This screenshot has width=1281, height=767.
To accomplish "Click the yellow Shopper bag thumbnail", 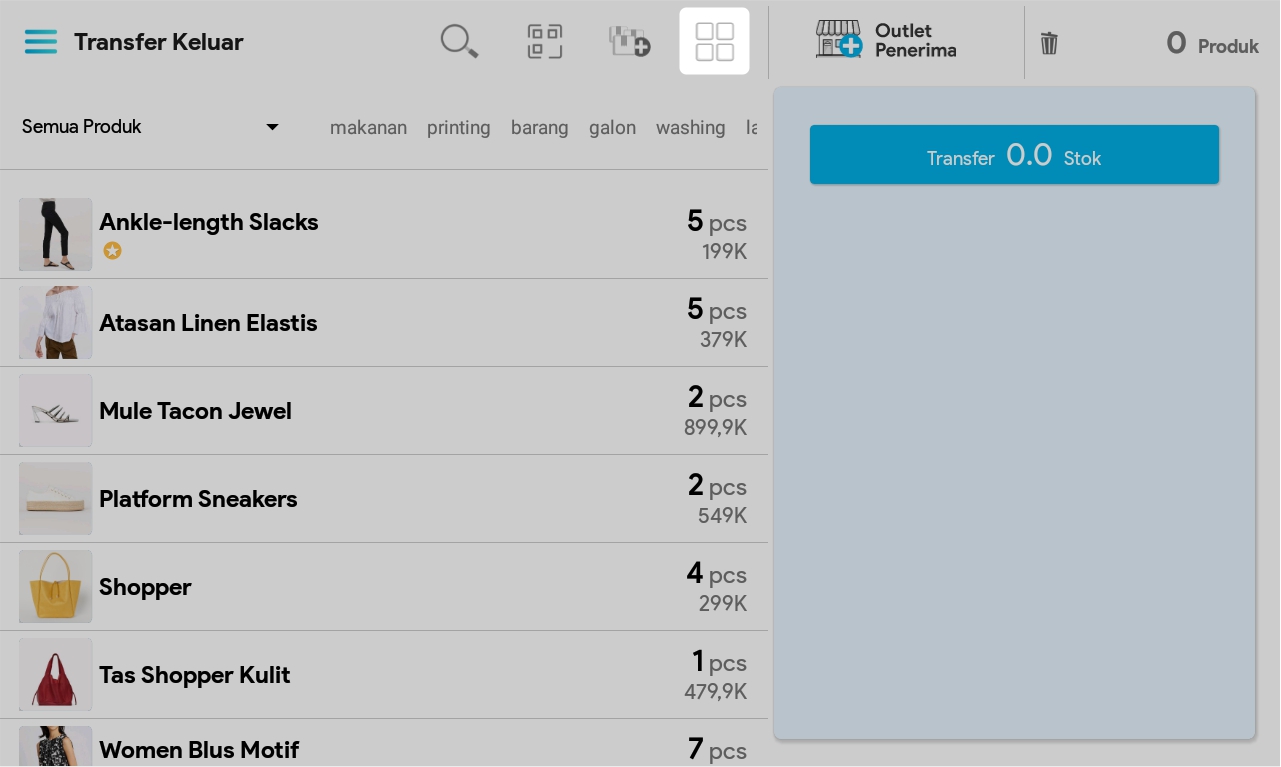I will coord(56,586).
